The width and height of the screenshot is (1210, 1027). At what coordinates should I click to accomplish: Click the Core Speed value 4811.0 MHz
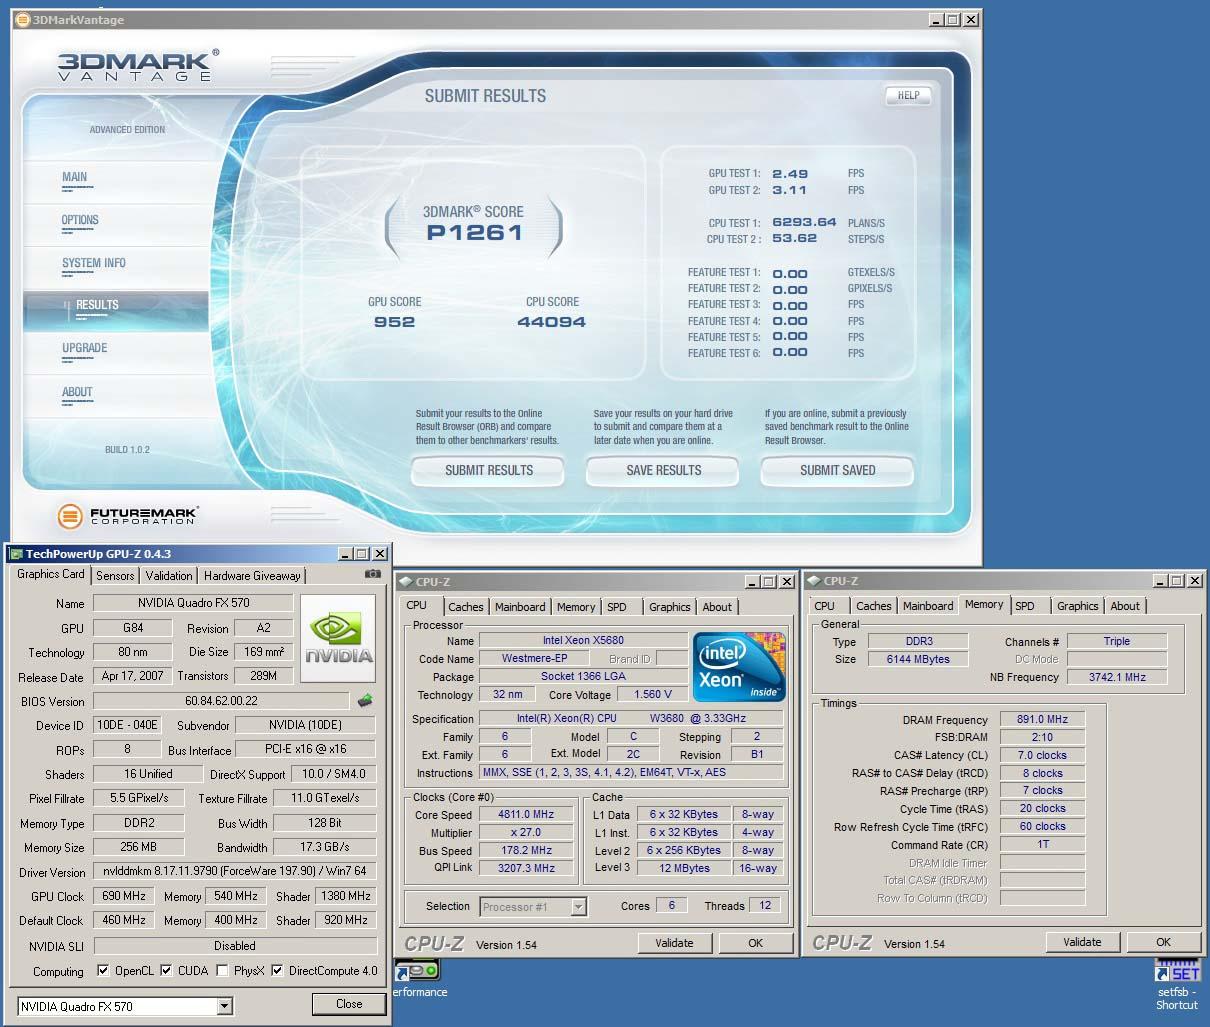tap(526, 815)
